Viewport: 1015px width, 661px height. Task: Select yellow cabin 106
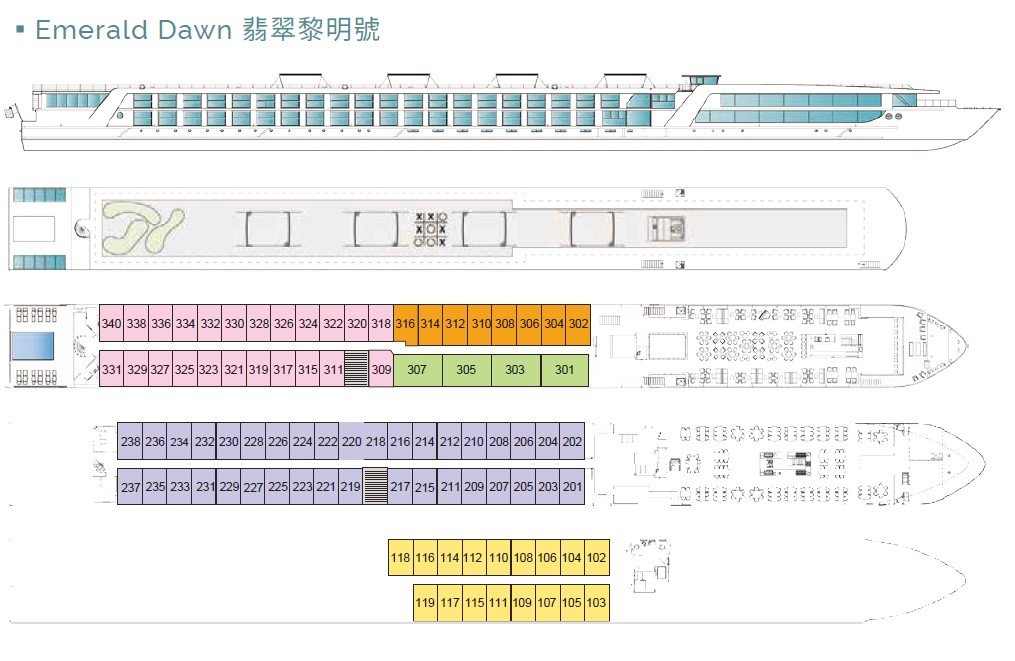click(548, 557)
